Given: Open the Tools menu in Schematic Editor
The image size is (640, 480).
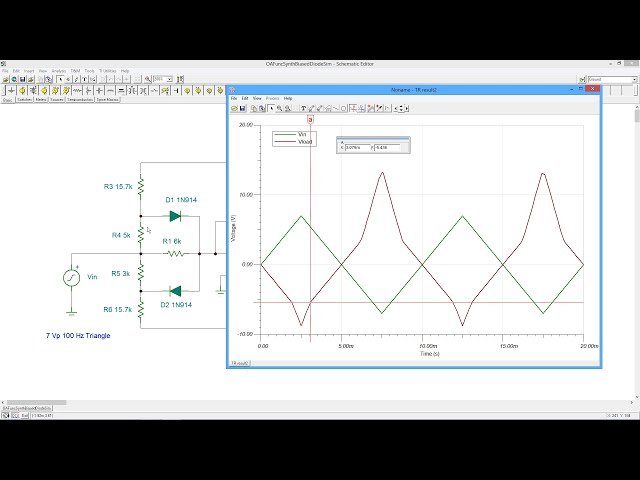Looking at the screenshot, I should pos(89,71).
